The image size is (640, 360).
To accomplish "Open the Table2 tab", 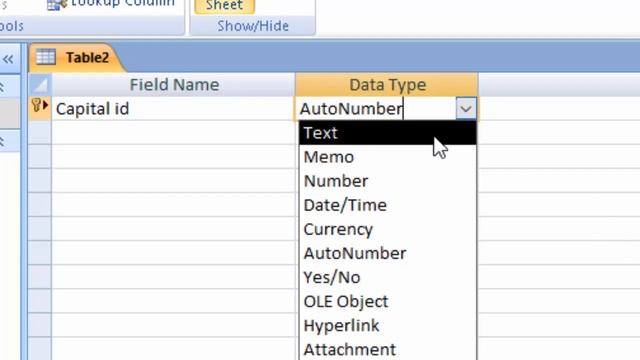I will tap(78, 58).
